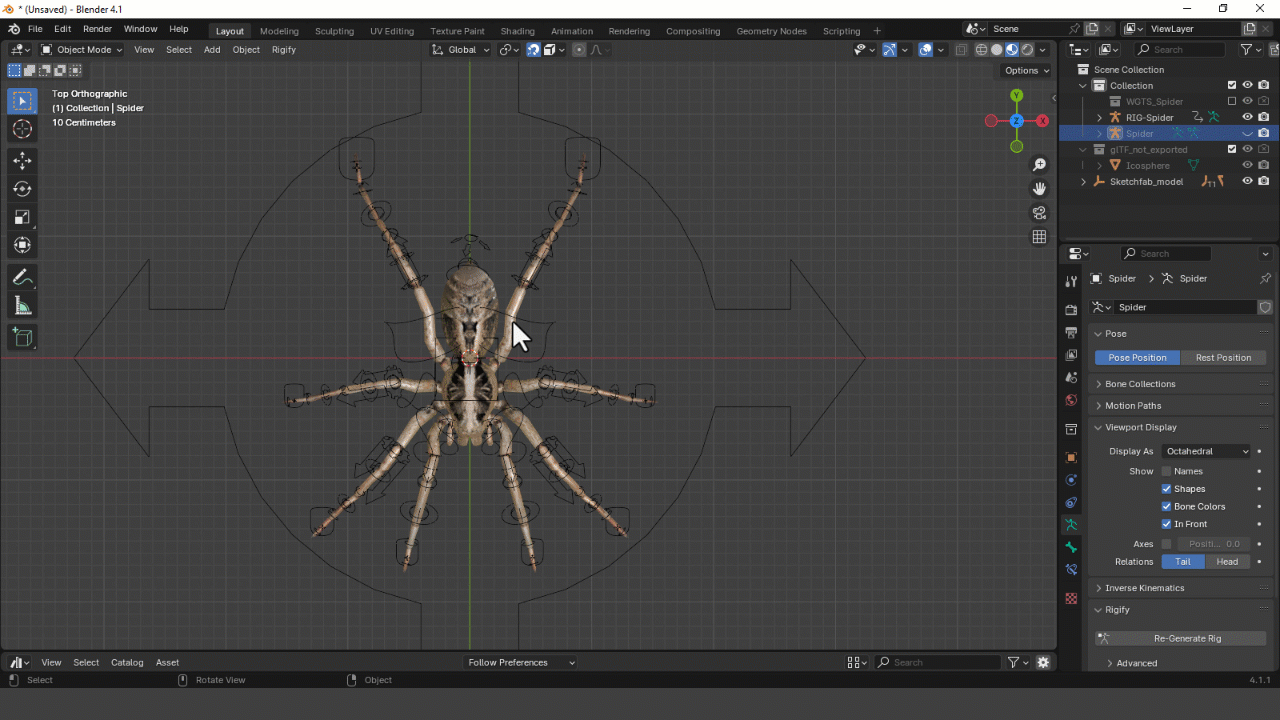Open the Display As dropdown
Viewport: 1280px width, 720px height.
(x=1207, y=451)
